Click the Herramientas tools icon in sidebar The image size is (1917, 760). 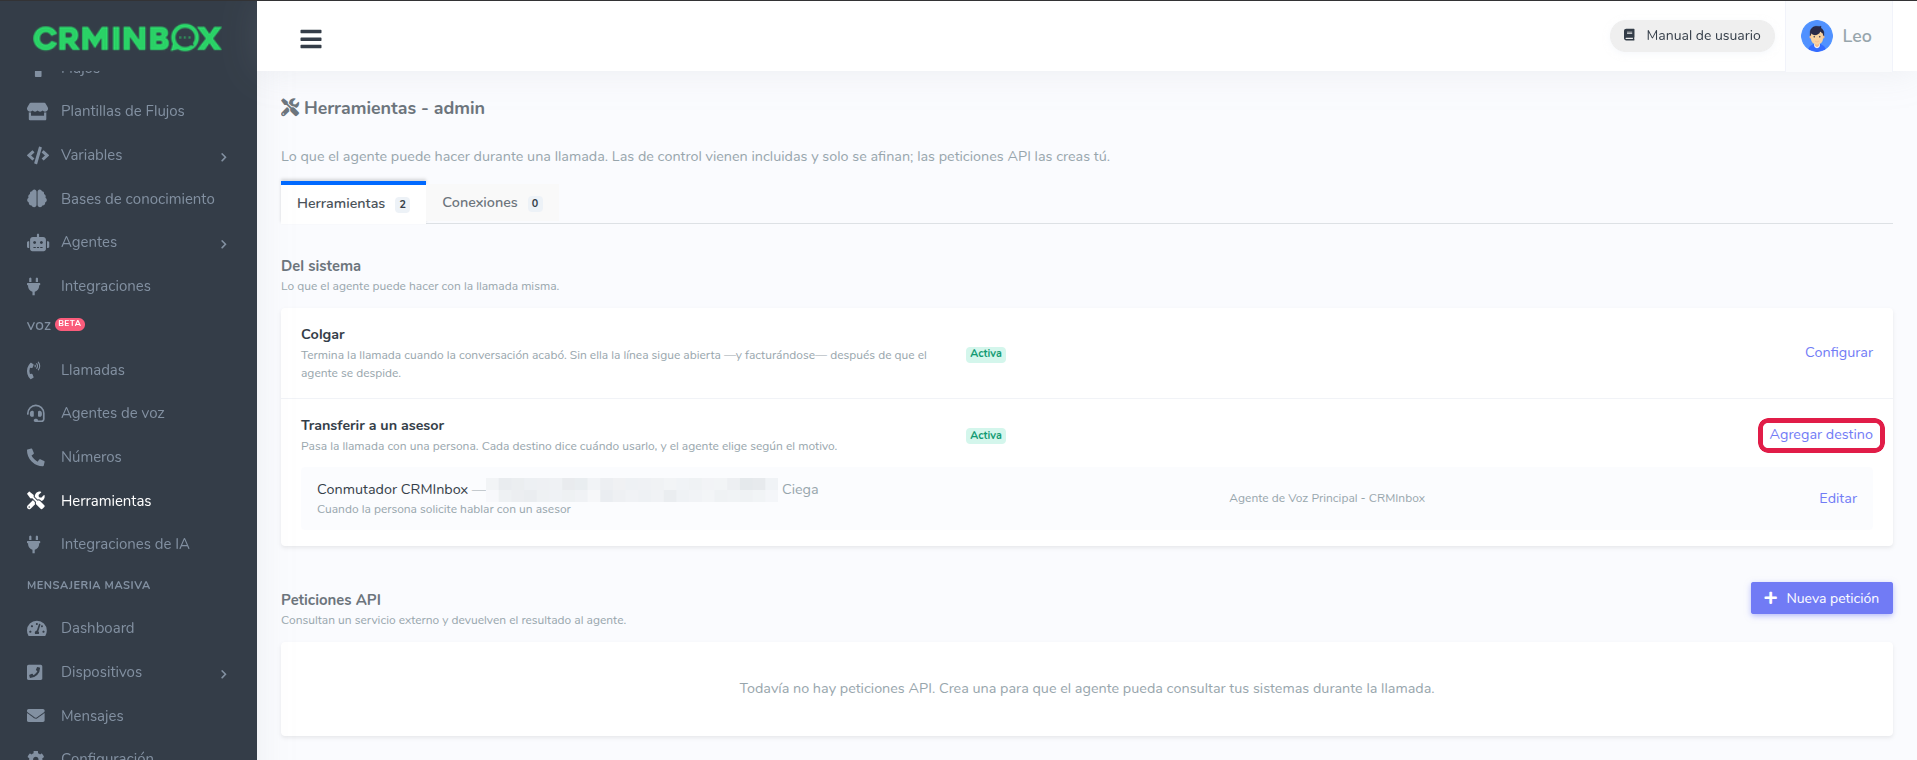36,500
